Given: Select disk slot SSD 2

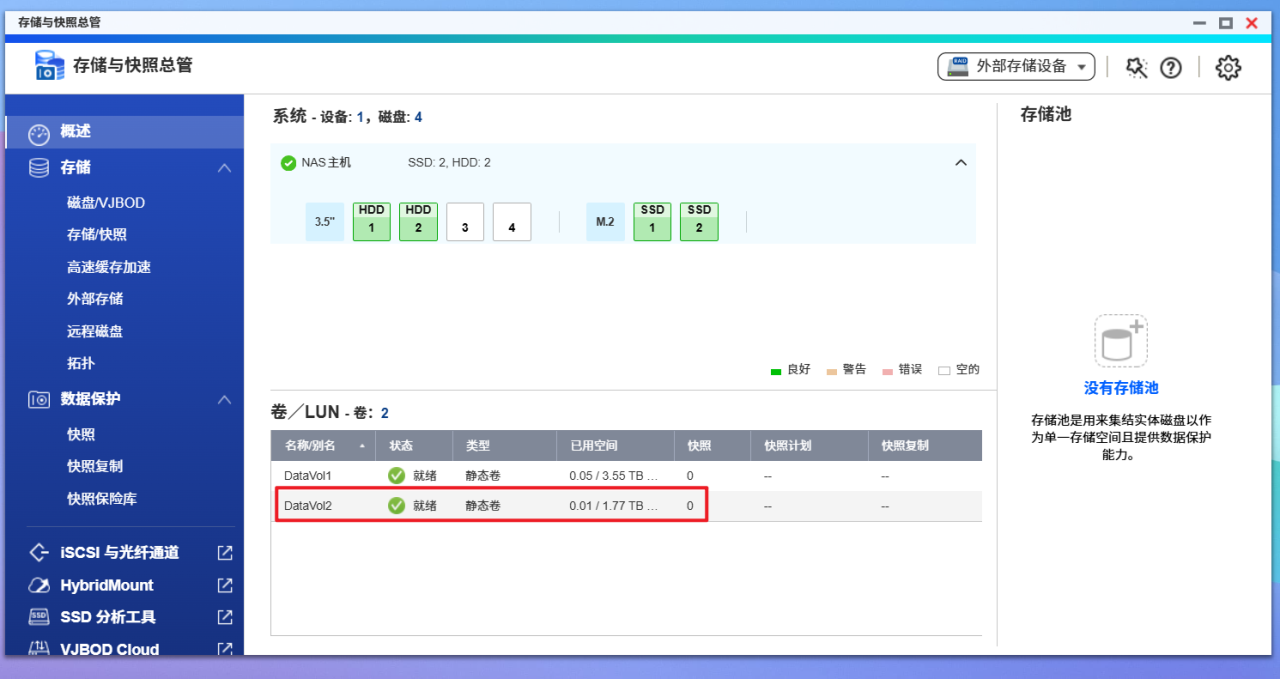Looking at the screenshot, I should click(699, 221).
